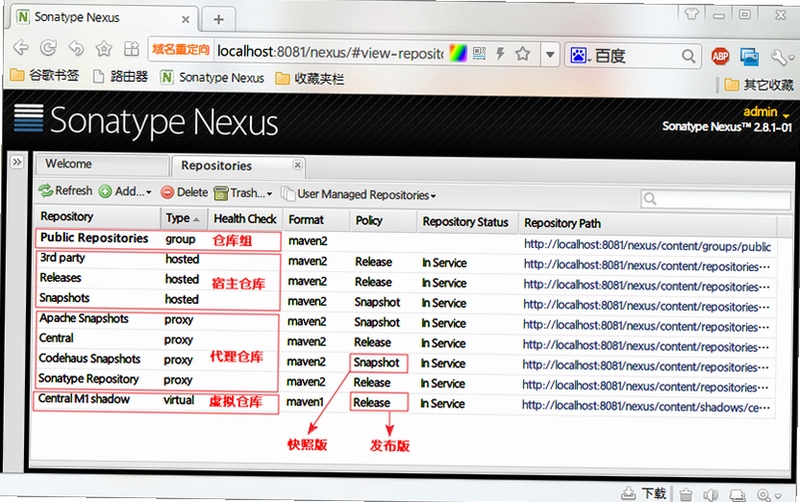Select the Sonatype Repository row
This screenshot has width=800, height=502.
[x=405, y=382]
